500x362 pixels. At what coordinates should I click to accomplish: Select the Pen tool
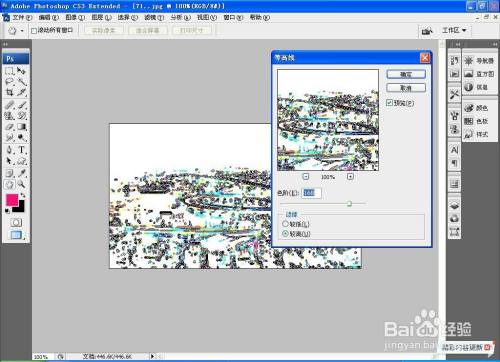pos(9,150)
